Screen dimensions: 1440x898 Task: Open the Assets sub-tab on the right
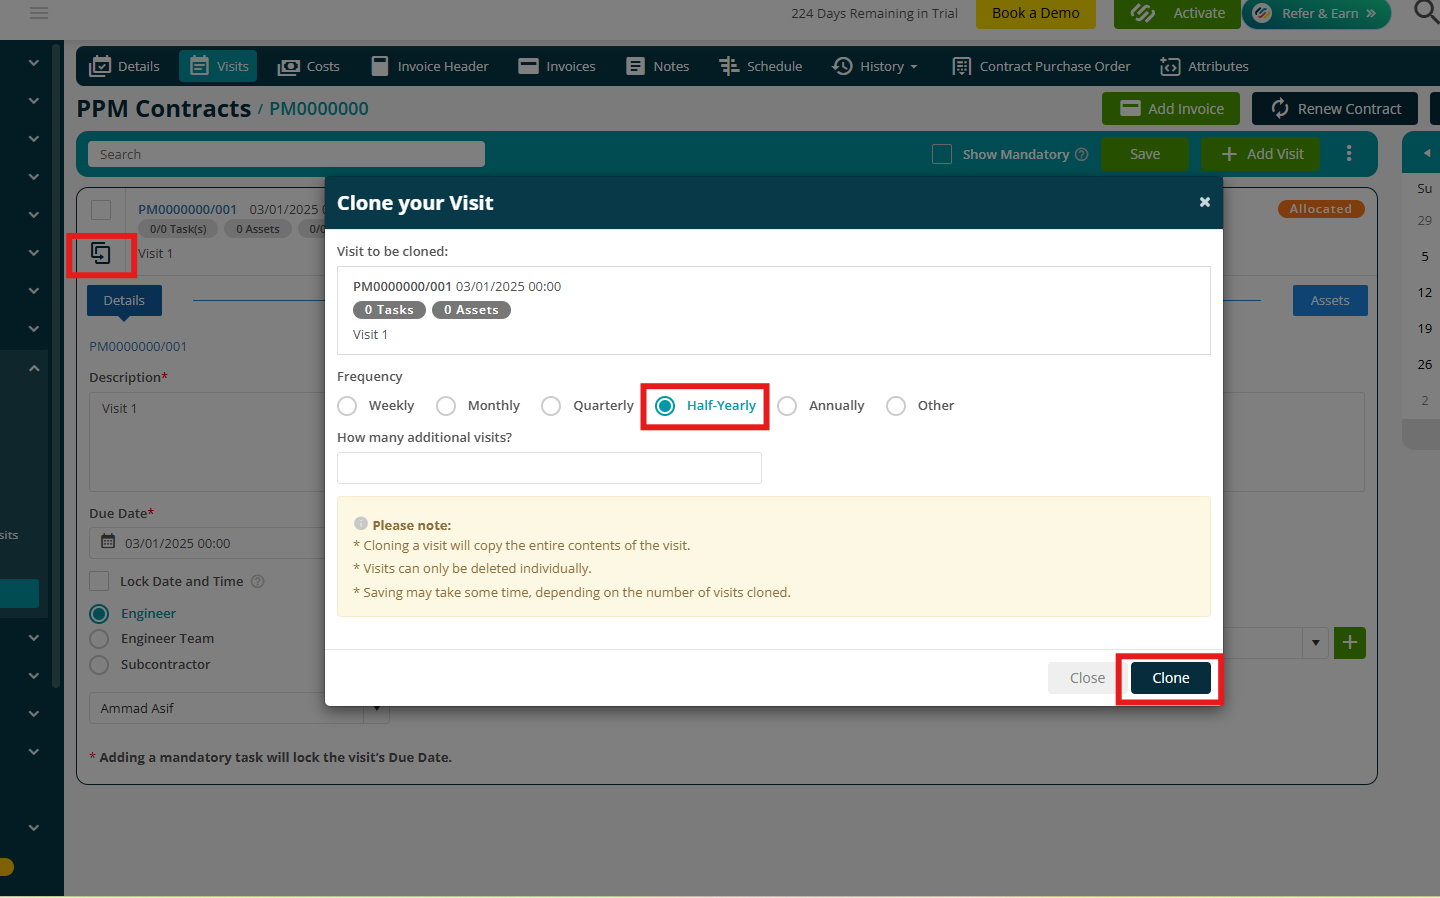tap(1330, 300)
